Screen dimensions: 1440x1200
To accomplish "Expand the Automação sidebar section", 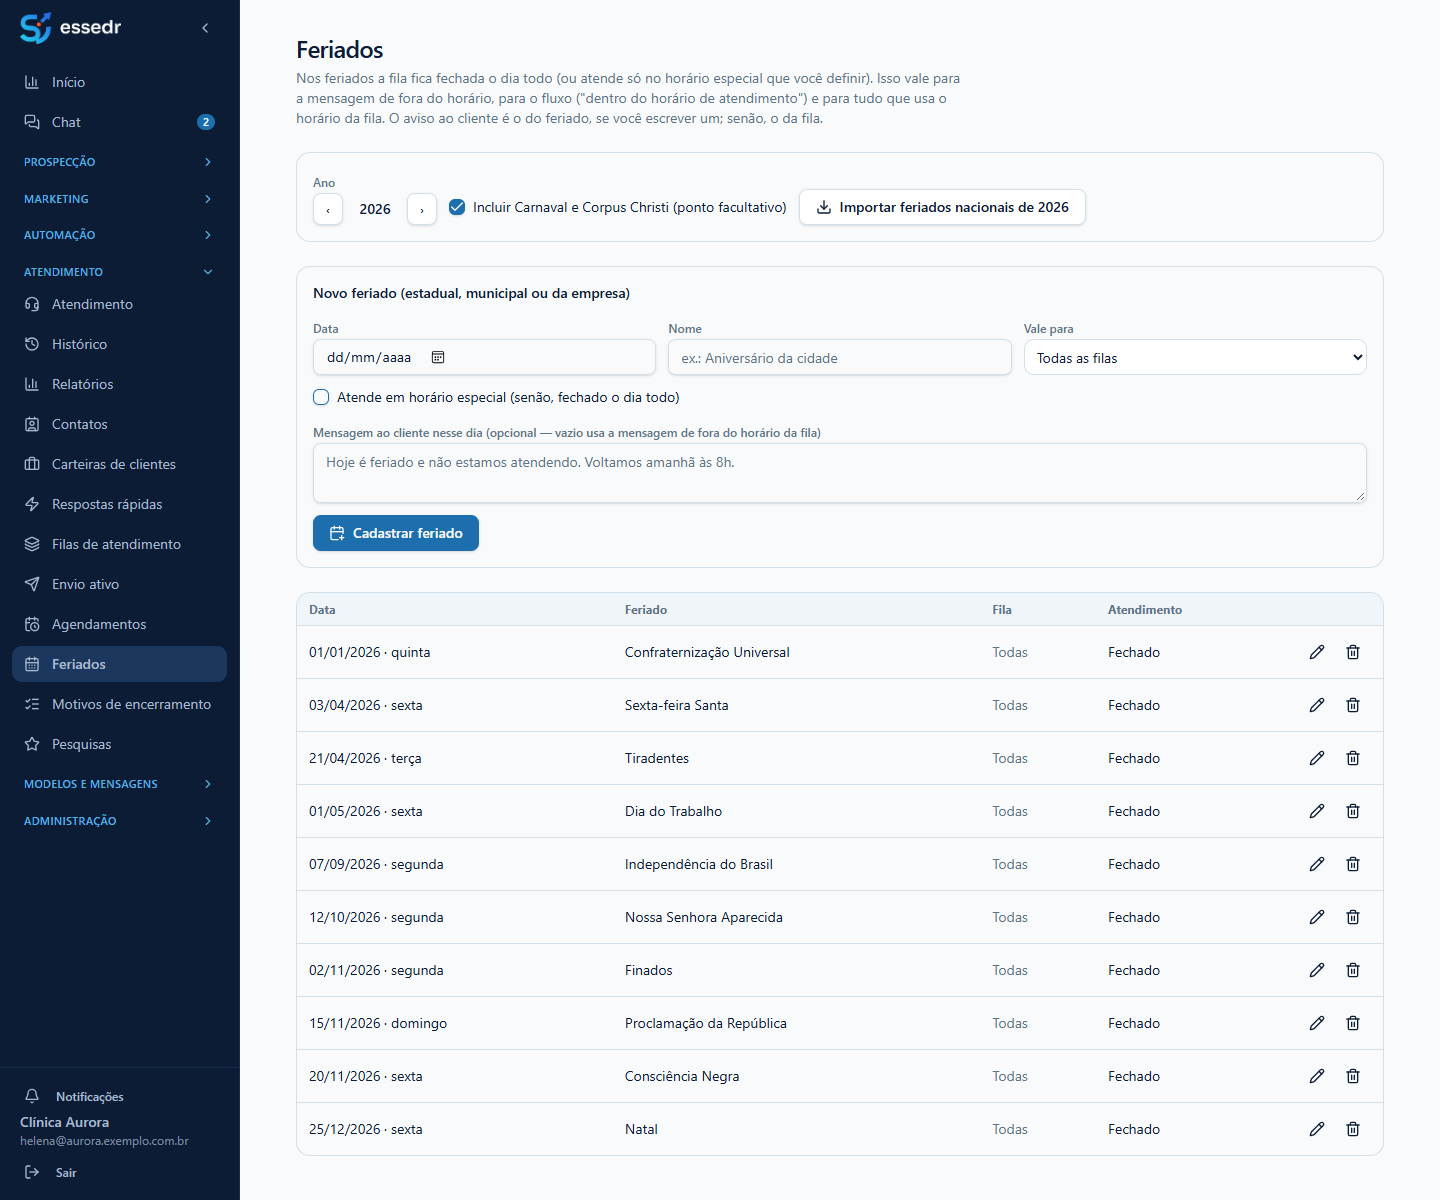I will click(x=119, y=235).
